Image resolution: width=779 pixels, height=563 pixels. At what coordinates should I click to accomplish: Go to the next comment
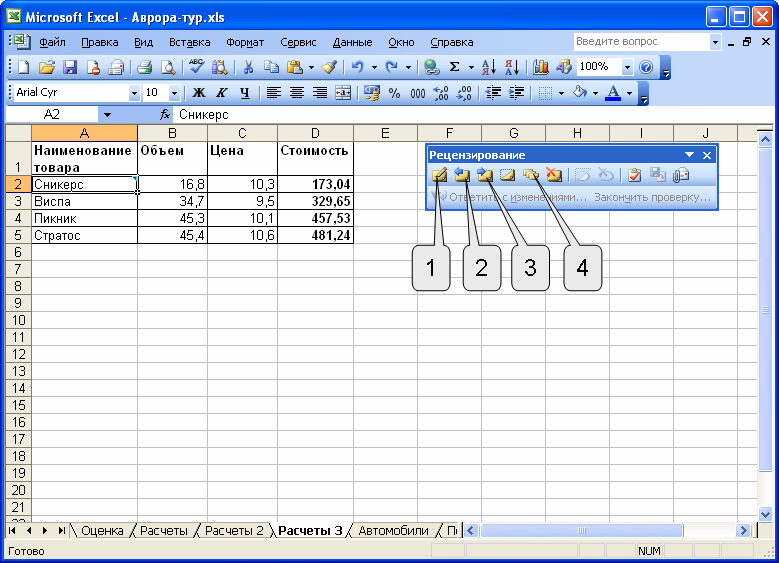[x=485, y=175]
